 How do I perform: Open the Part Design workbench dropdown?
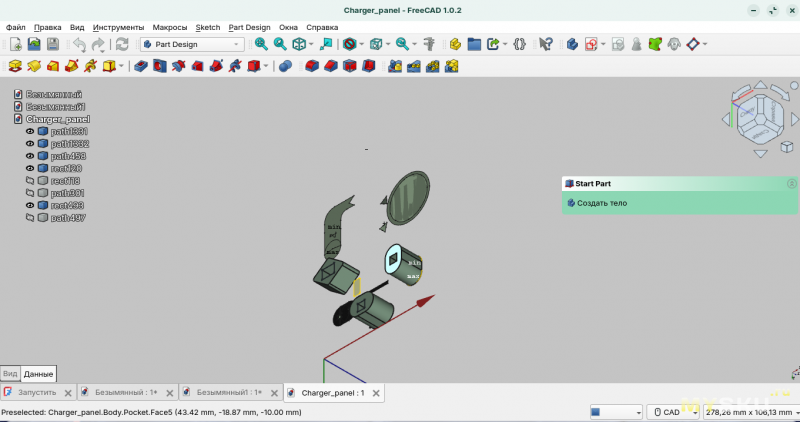192,44
